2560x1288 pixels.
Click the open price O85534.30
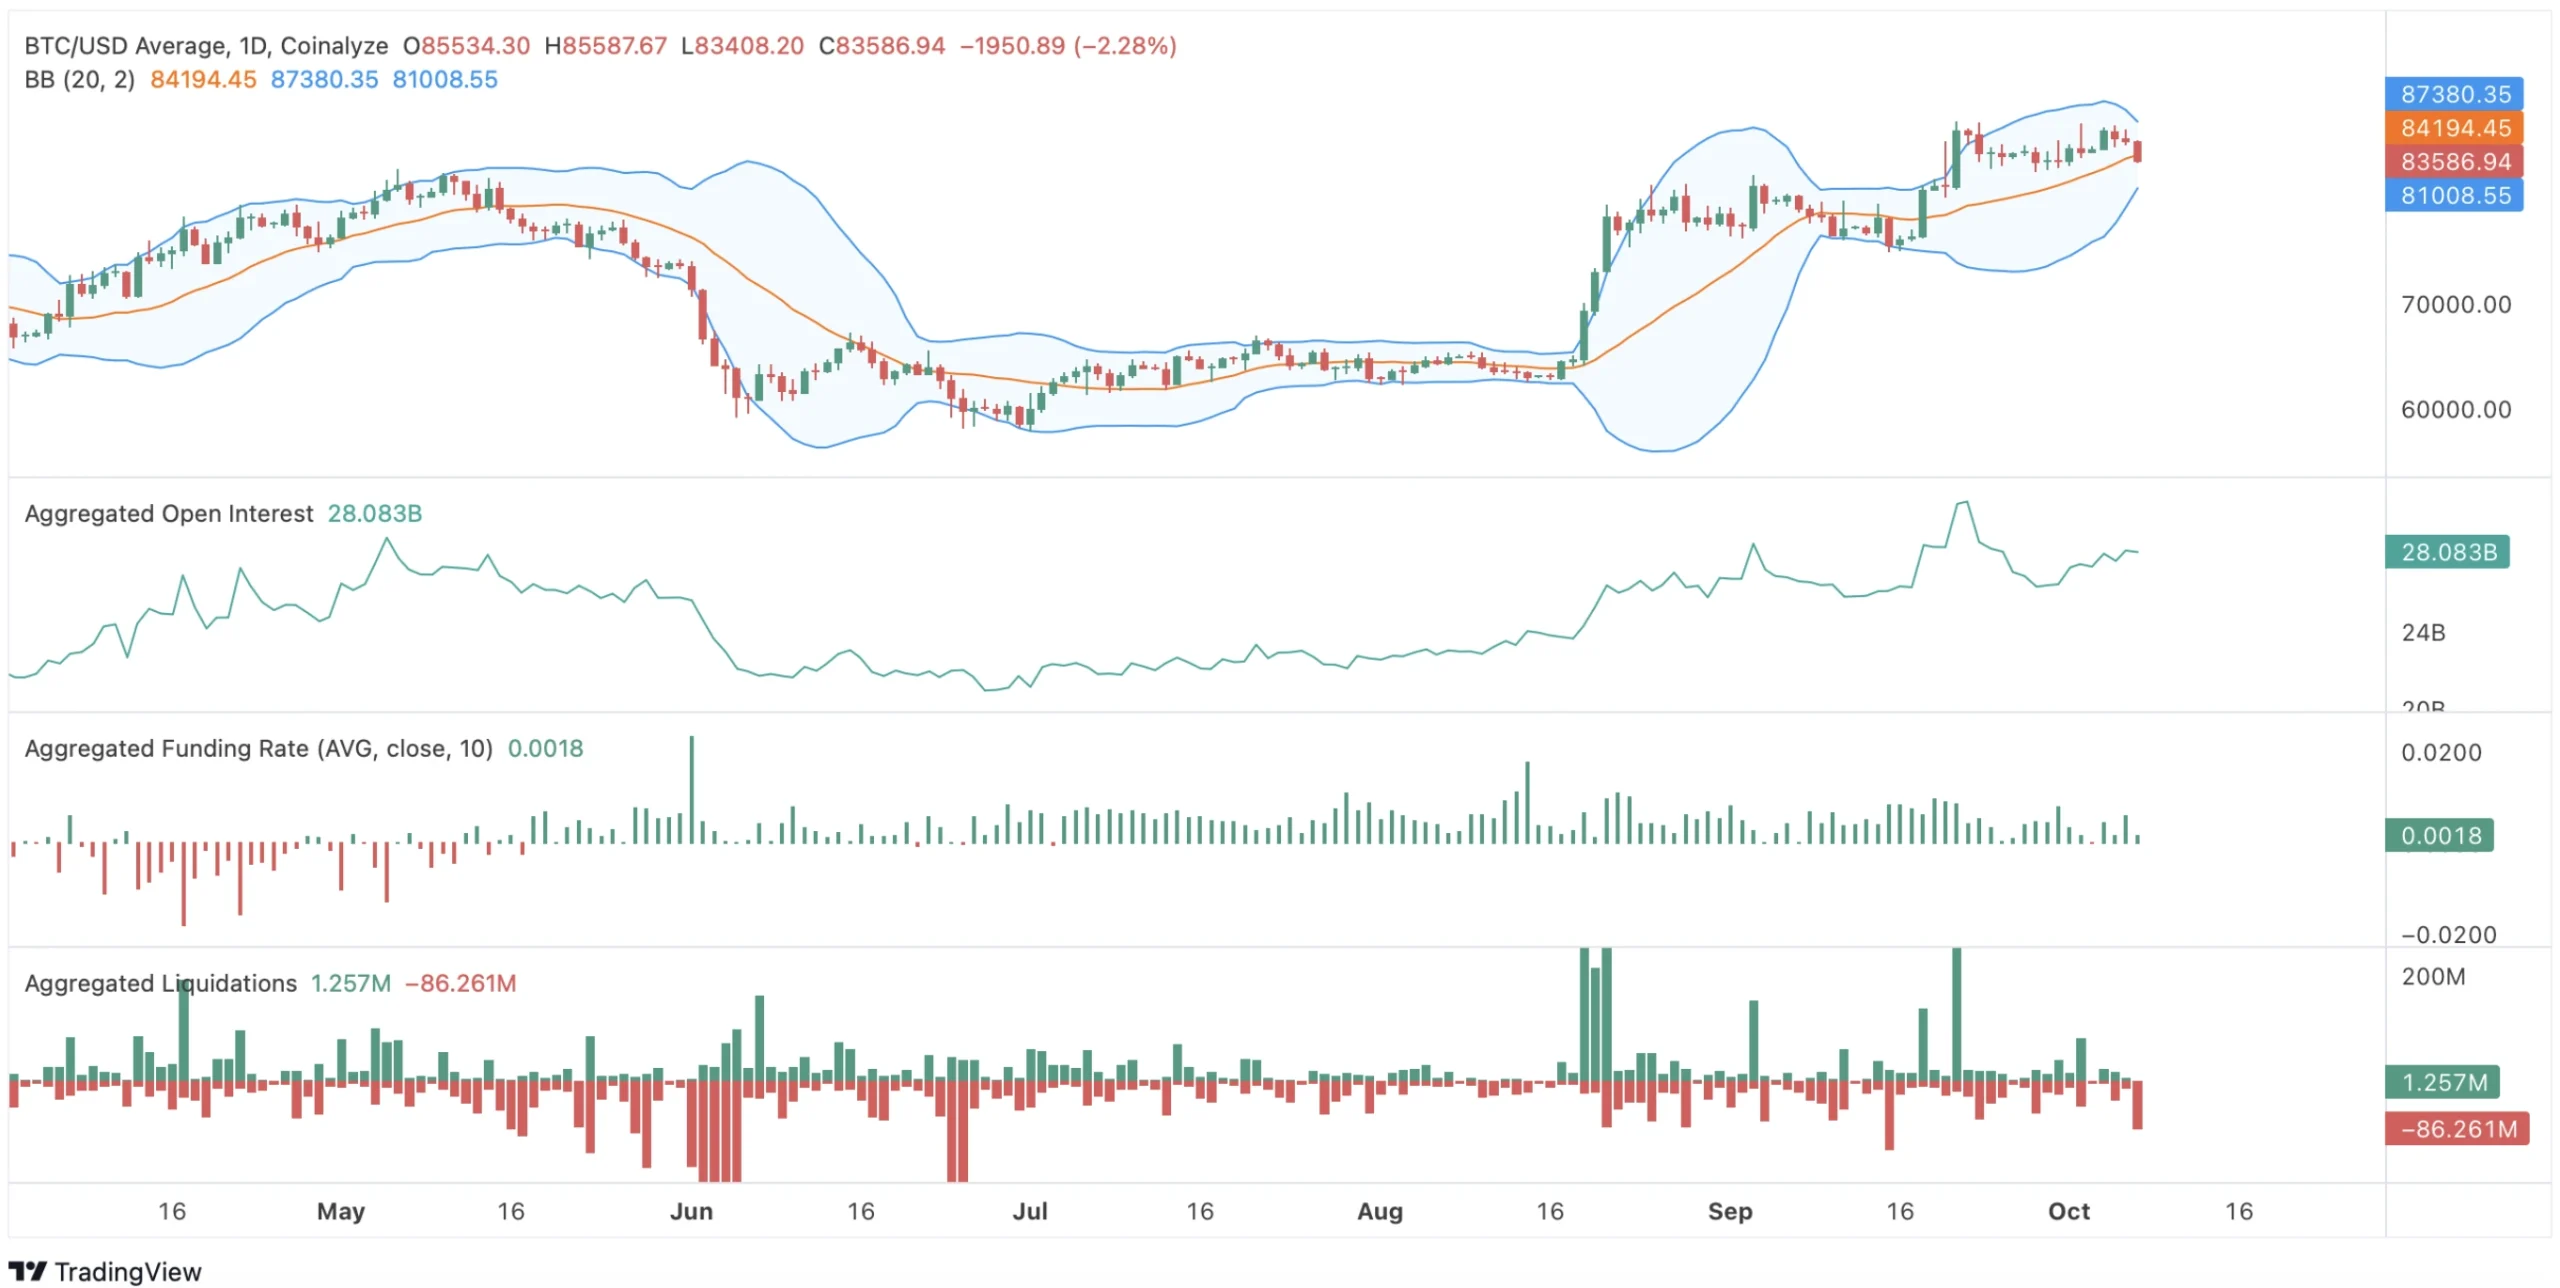tap(466, 46)
